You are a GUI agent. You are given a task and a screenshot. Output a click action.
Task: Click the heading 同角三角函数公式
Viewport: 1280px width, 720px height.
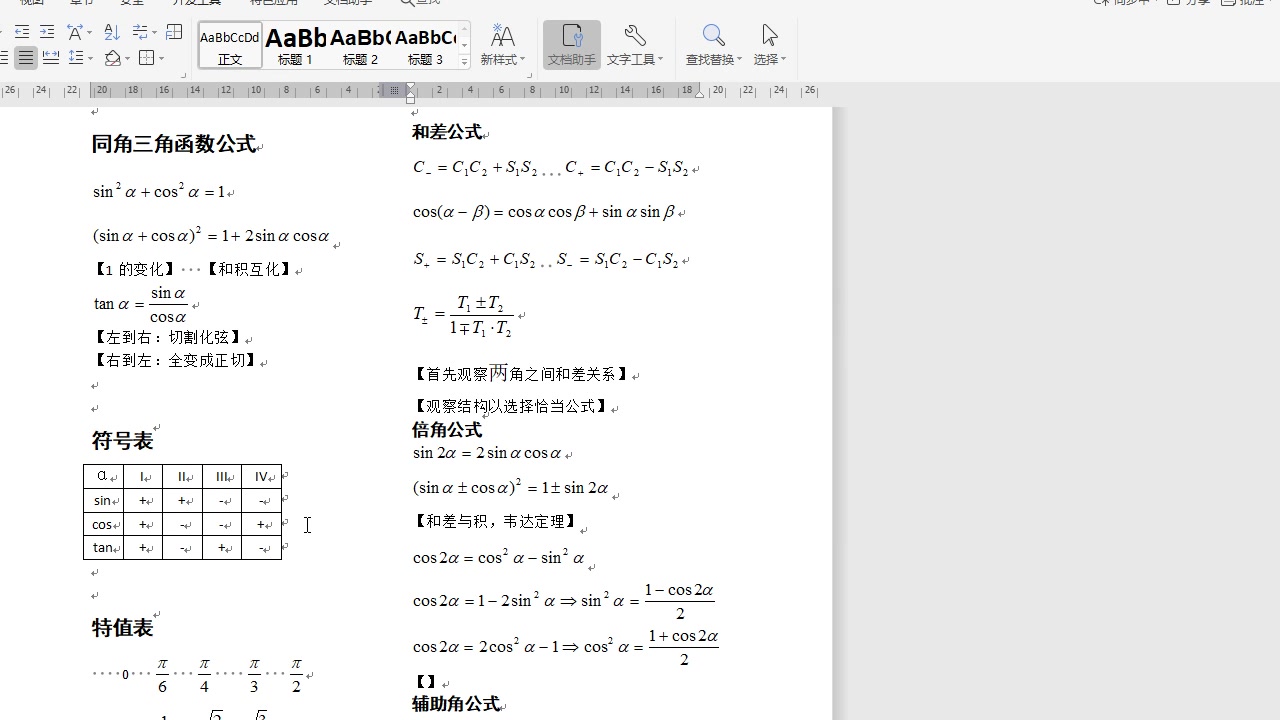pyautogui.click(x=173, y=144)
